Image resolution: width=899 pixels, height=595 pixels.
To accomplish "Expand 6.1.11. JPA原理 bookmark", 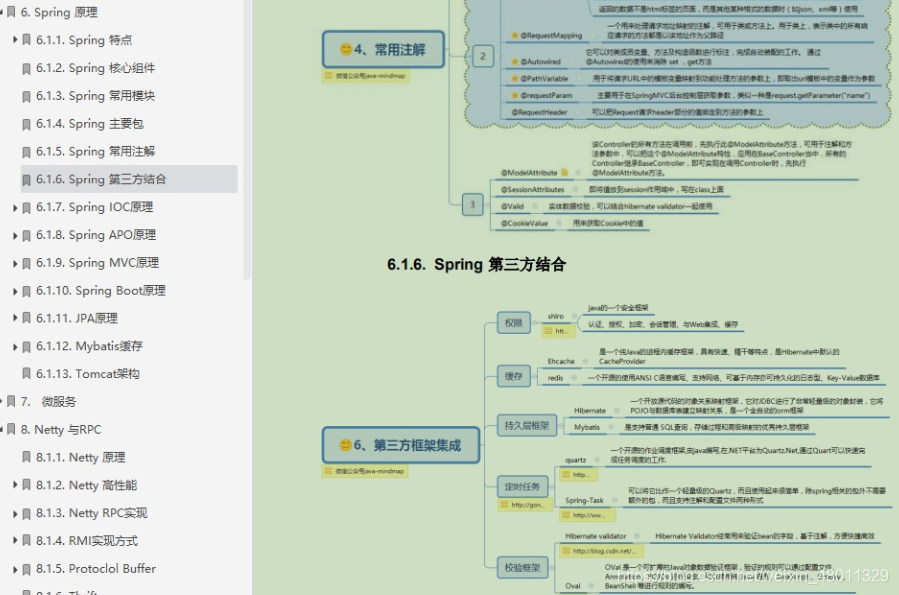I will coord(15,318).
